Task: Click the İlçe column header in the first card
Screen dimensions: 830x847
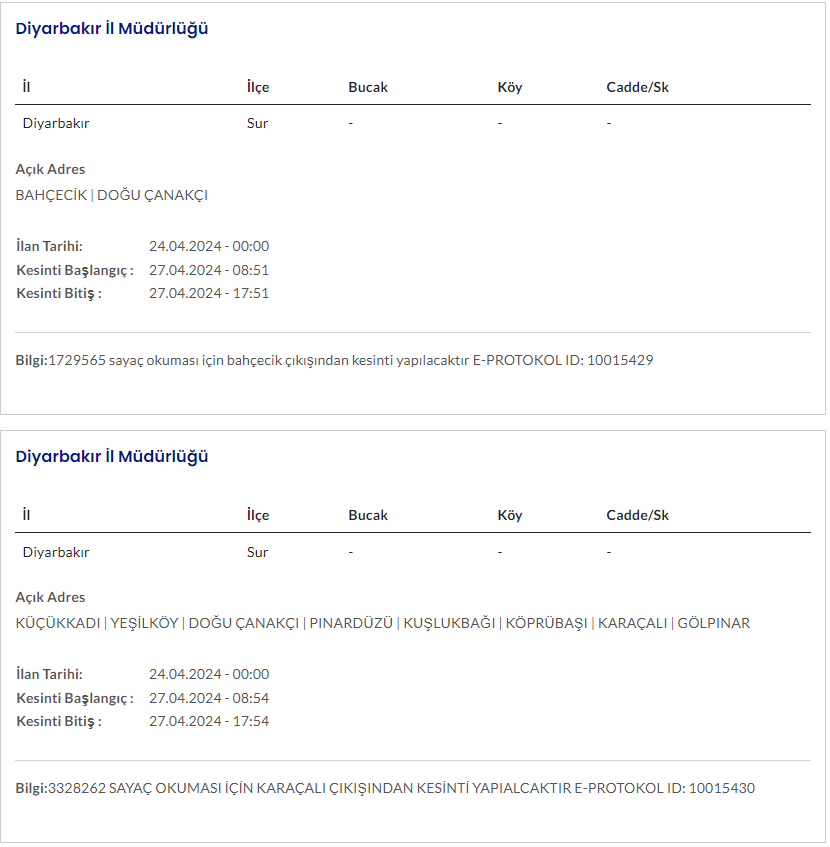Action: tap(258, 87)
